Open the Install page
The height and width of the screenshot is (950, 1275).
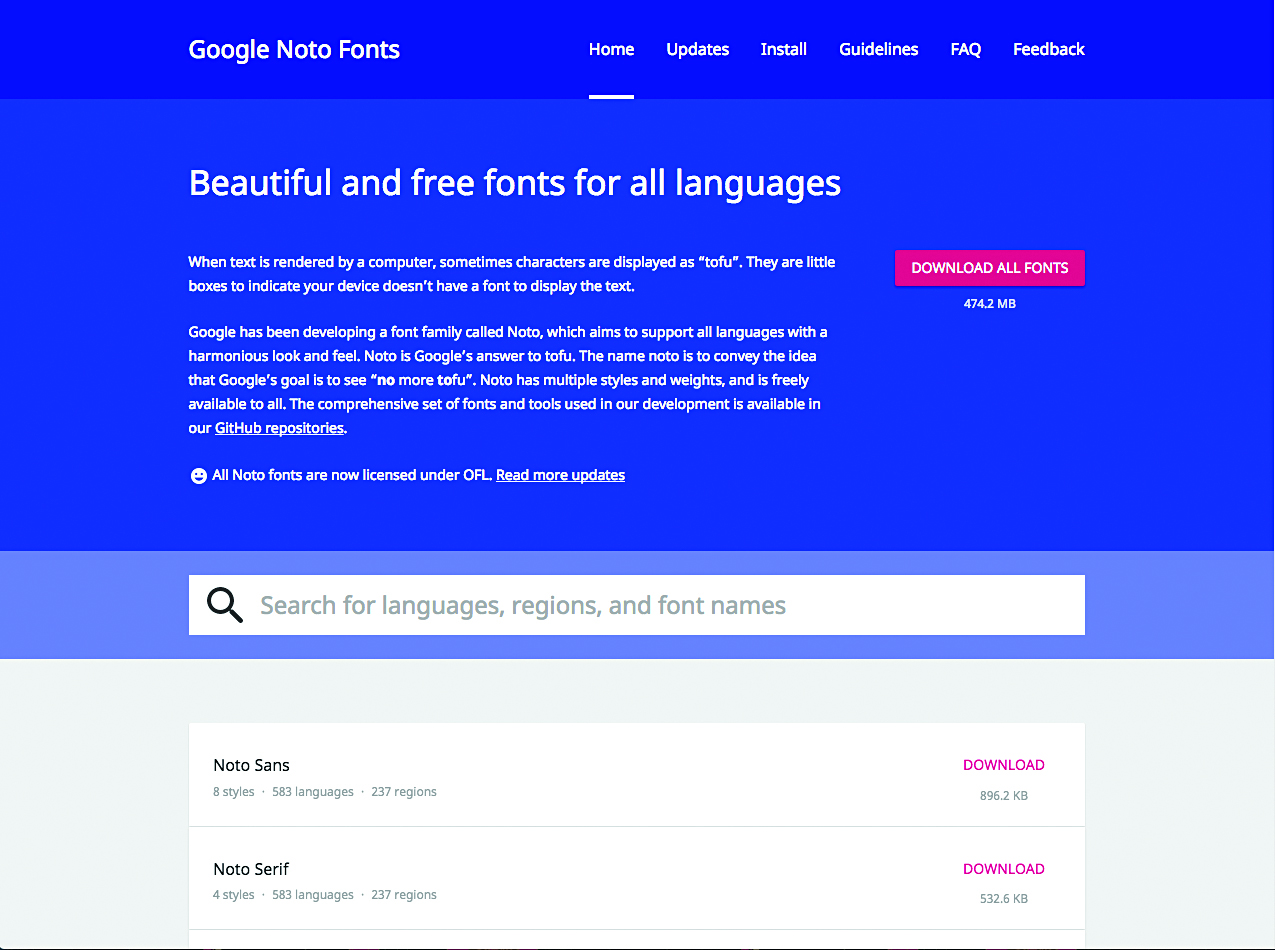pyautogui.click(x=784, y=49)
